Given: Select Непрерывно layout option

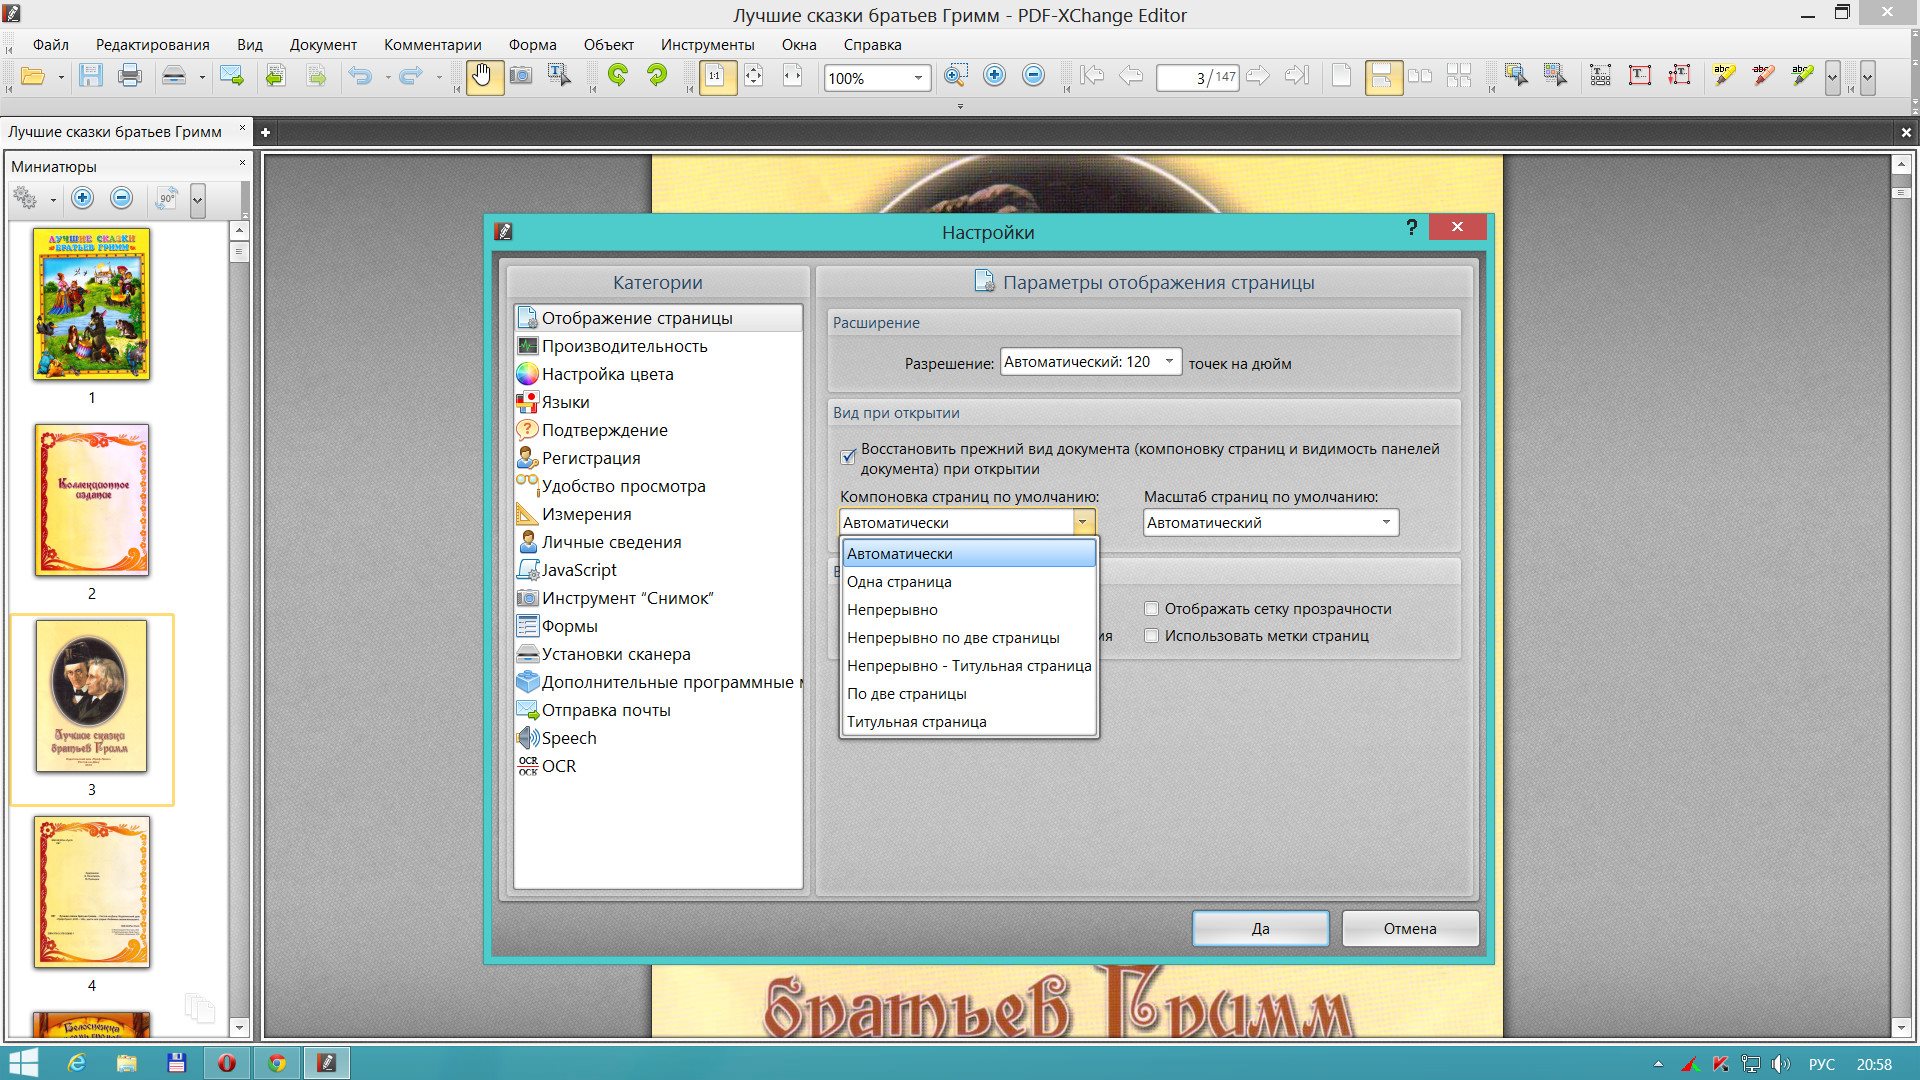Looking at the screenshot, I should click(x=969, y=609).
